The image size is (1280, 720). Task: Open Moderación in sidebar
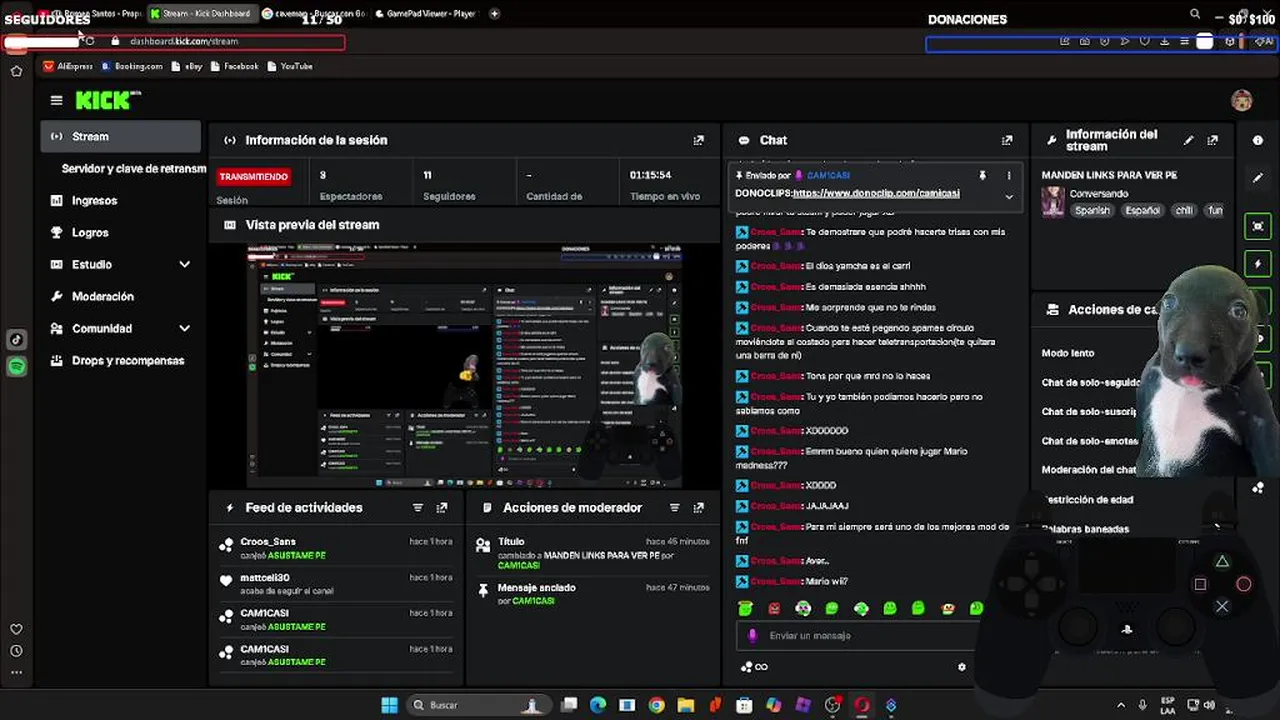tap(102, 296)
